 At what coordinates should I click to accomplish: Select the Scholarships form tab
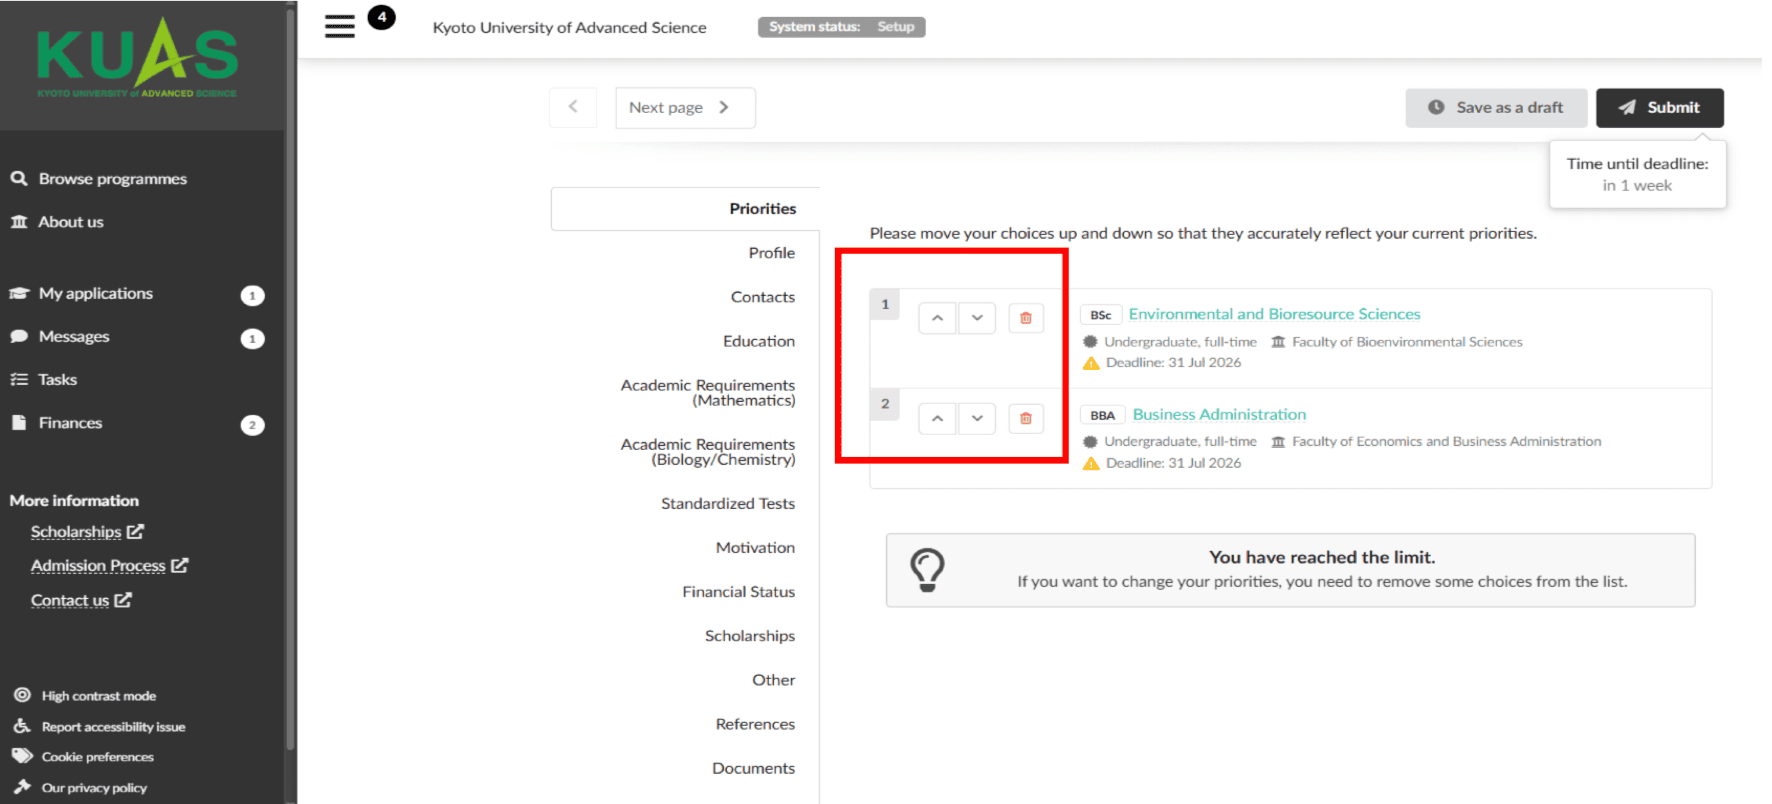[750, 635]
